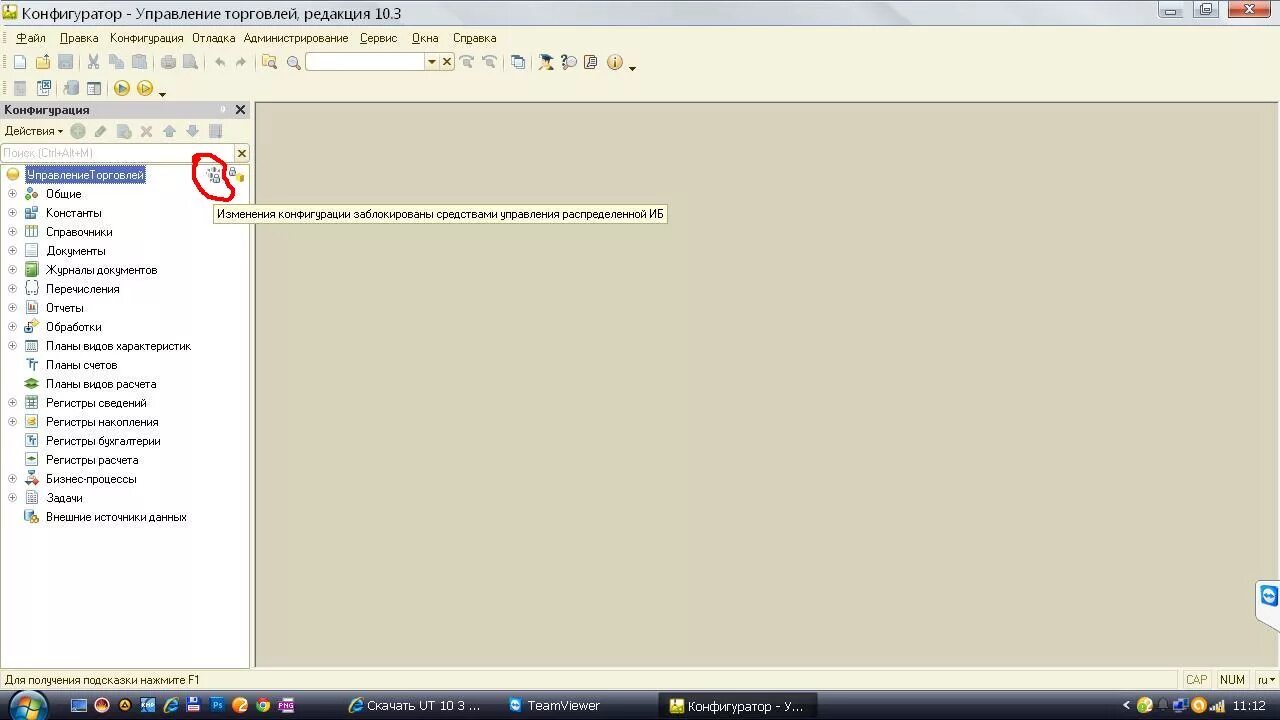
Task: Click the Find in tree folder icon
Action: pyautogui.click(x=270, y=62)
